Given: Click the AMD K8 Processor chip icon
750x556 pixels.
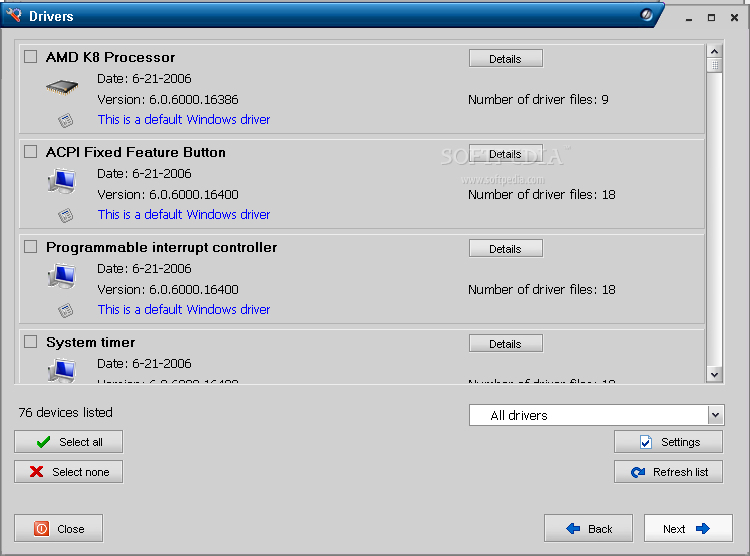Looking at the screenshot, I should pyautogui.click(x=62, y=88).
